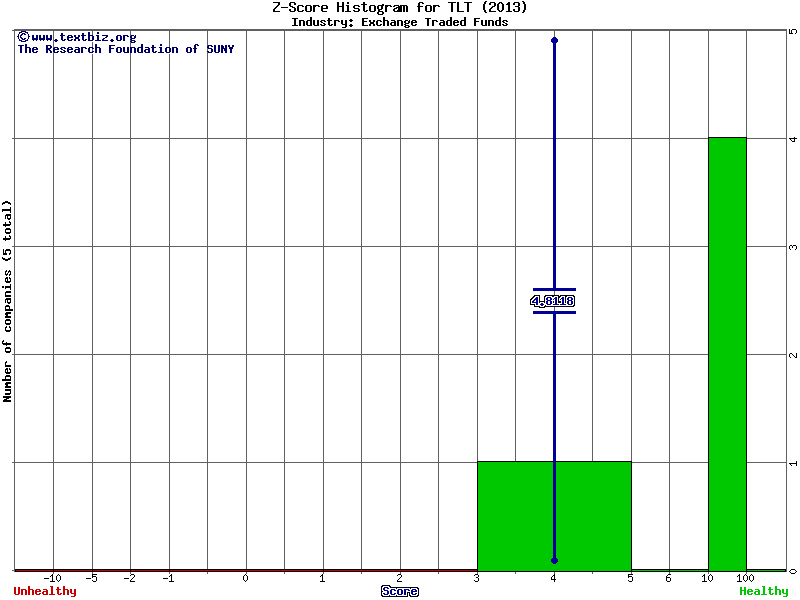Click the x-axis tick label -10

click(52, 578)
